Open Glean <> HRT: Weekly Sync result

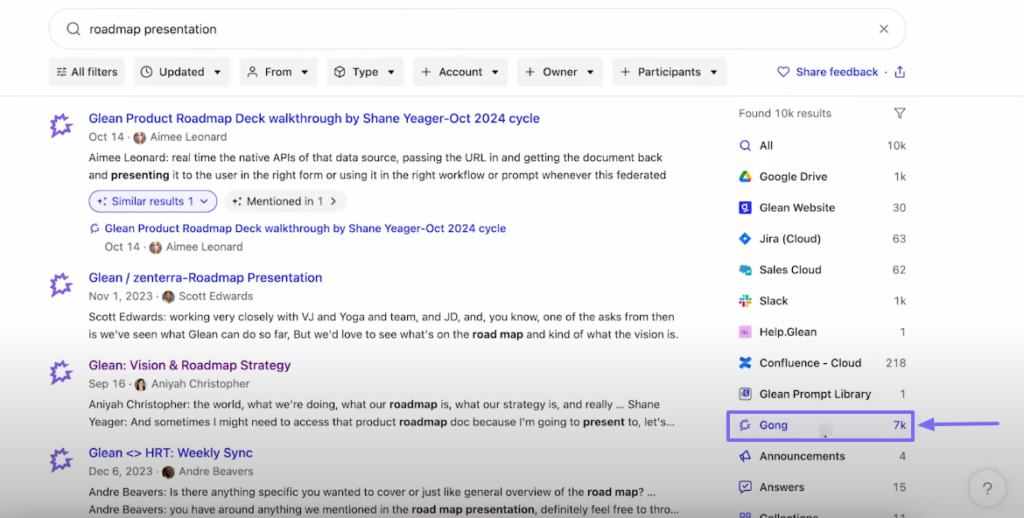(x=170, y=453)
